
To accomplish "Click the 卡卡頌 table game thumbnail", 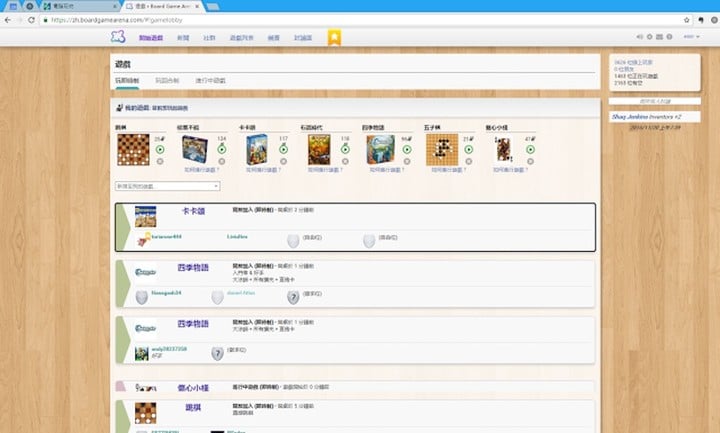I will (x=146, y=217).
